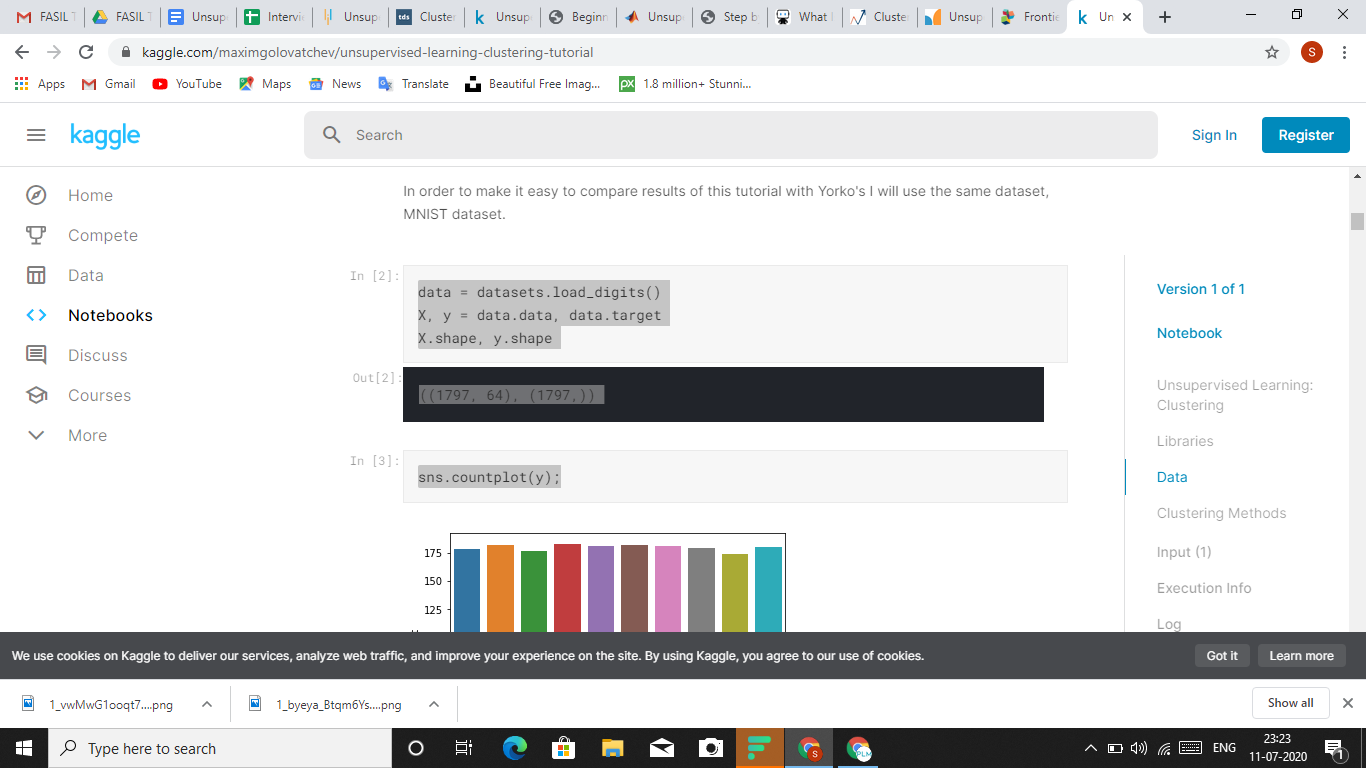Click the Register button
The width and height of the screenshot is (1366, 768).
point(1305,134)
